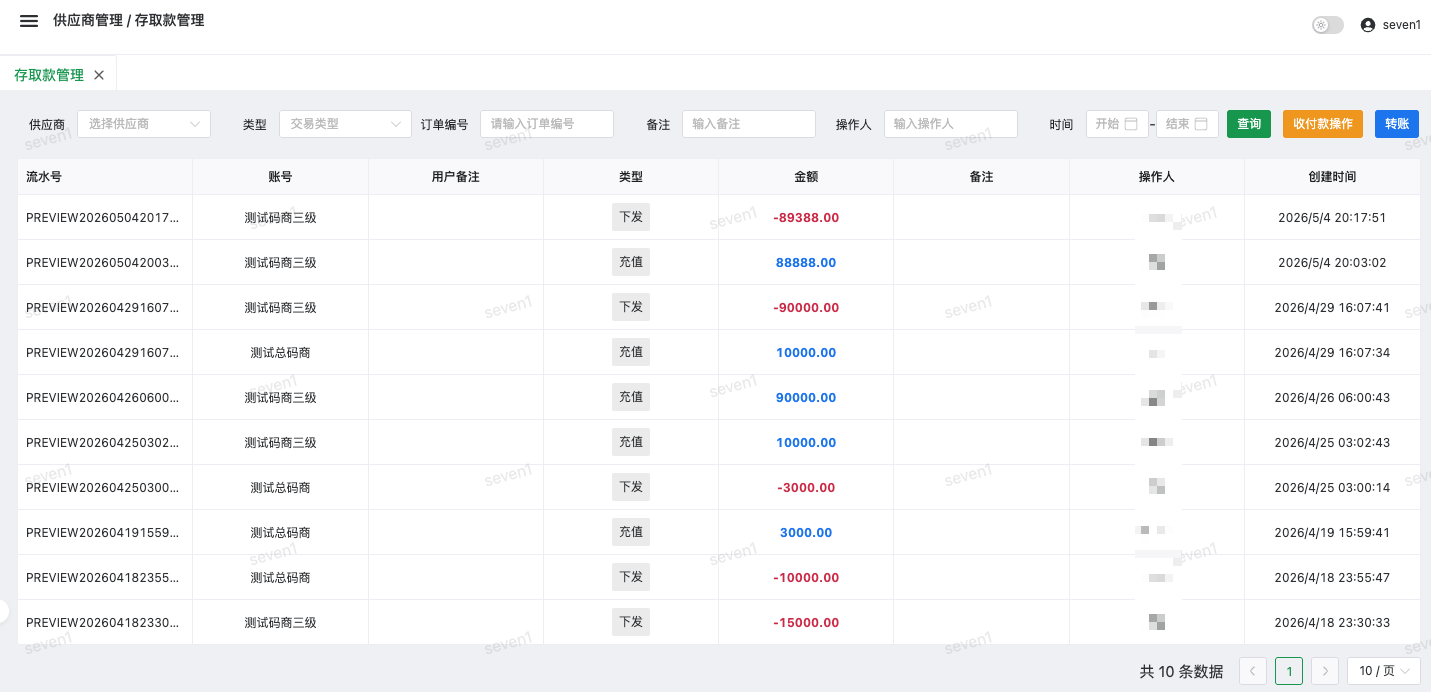Click the calendar icon in 结束 field
Screen dimensions: 1431x692
[1201, 124]
